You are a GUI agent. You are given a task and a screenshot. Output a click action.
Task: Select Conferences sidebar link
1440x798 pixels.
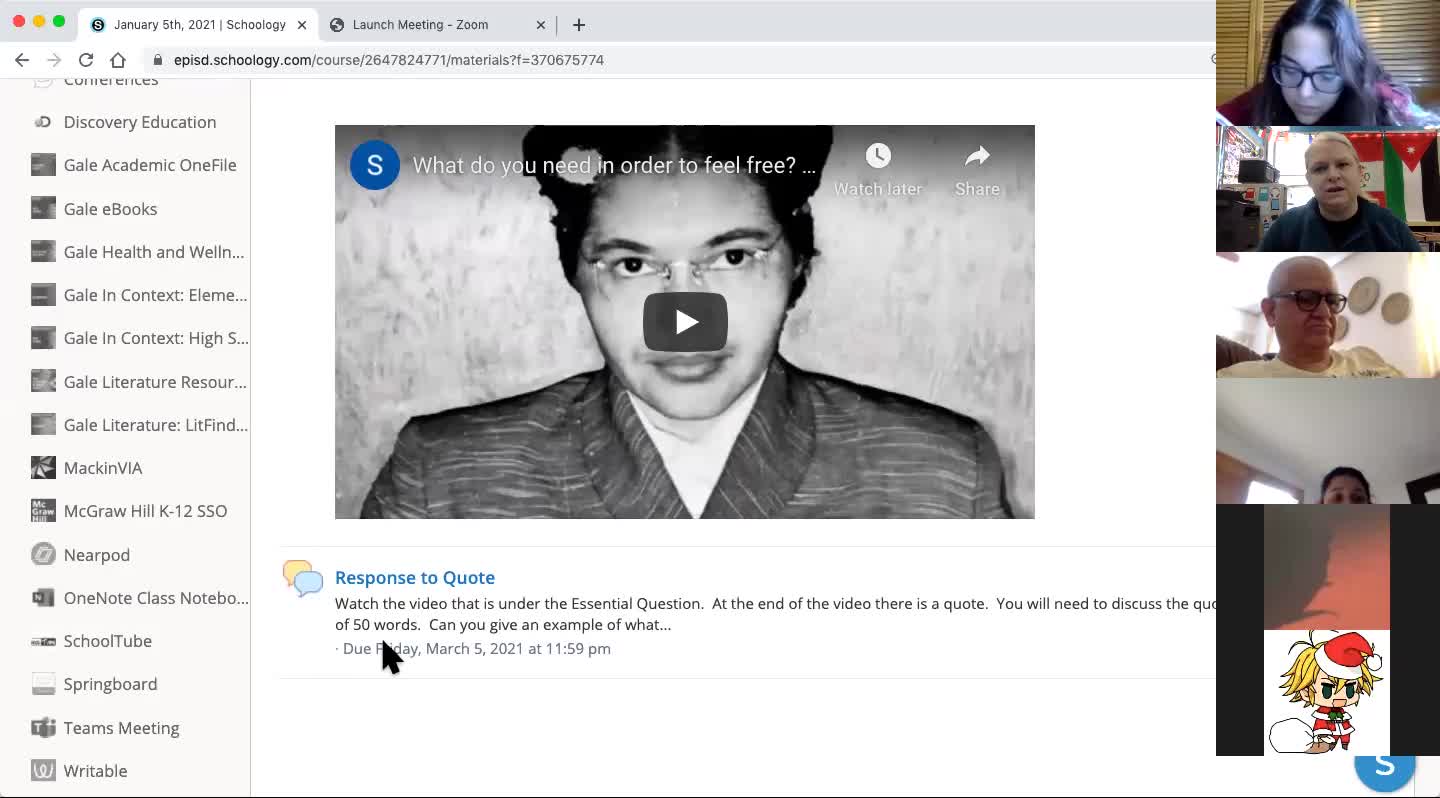(x=111, y=81)
